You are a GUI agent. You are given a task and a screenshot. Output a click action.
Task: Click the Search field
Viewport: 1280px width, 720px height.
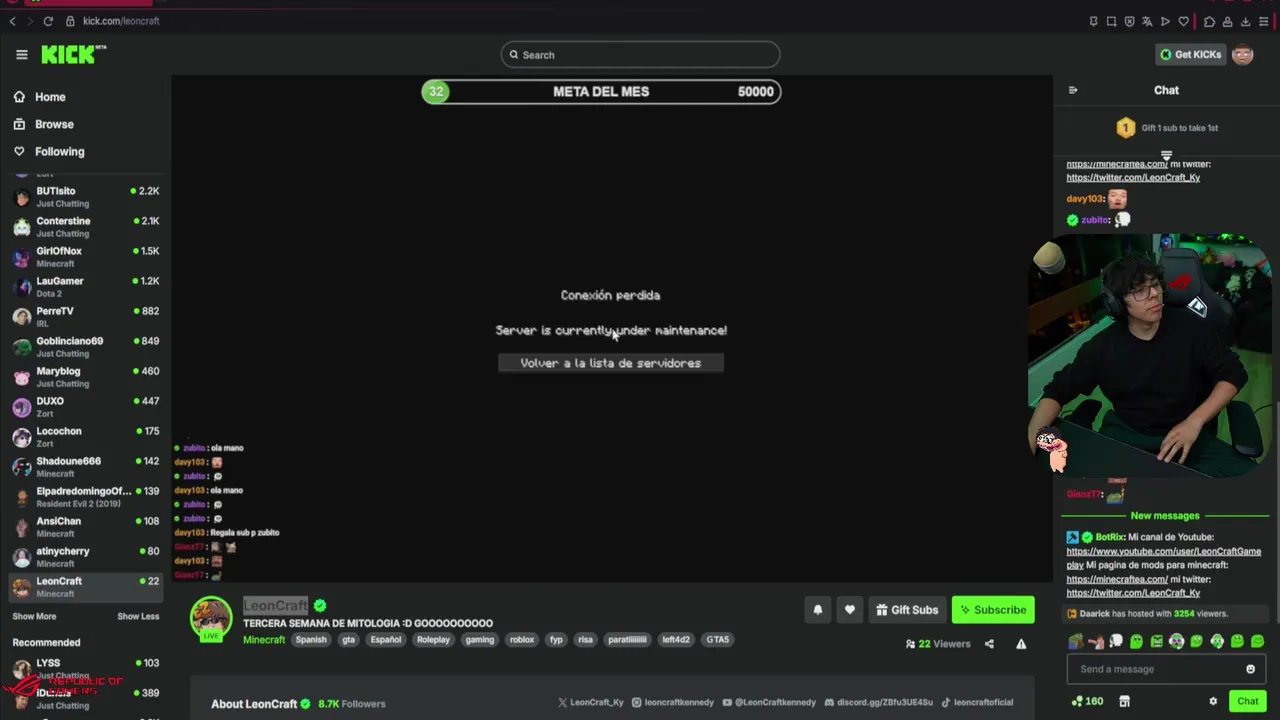640,55
